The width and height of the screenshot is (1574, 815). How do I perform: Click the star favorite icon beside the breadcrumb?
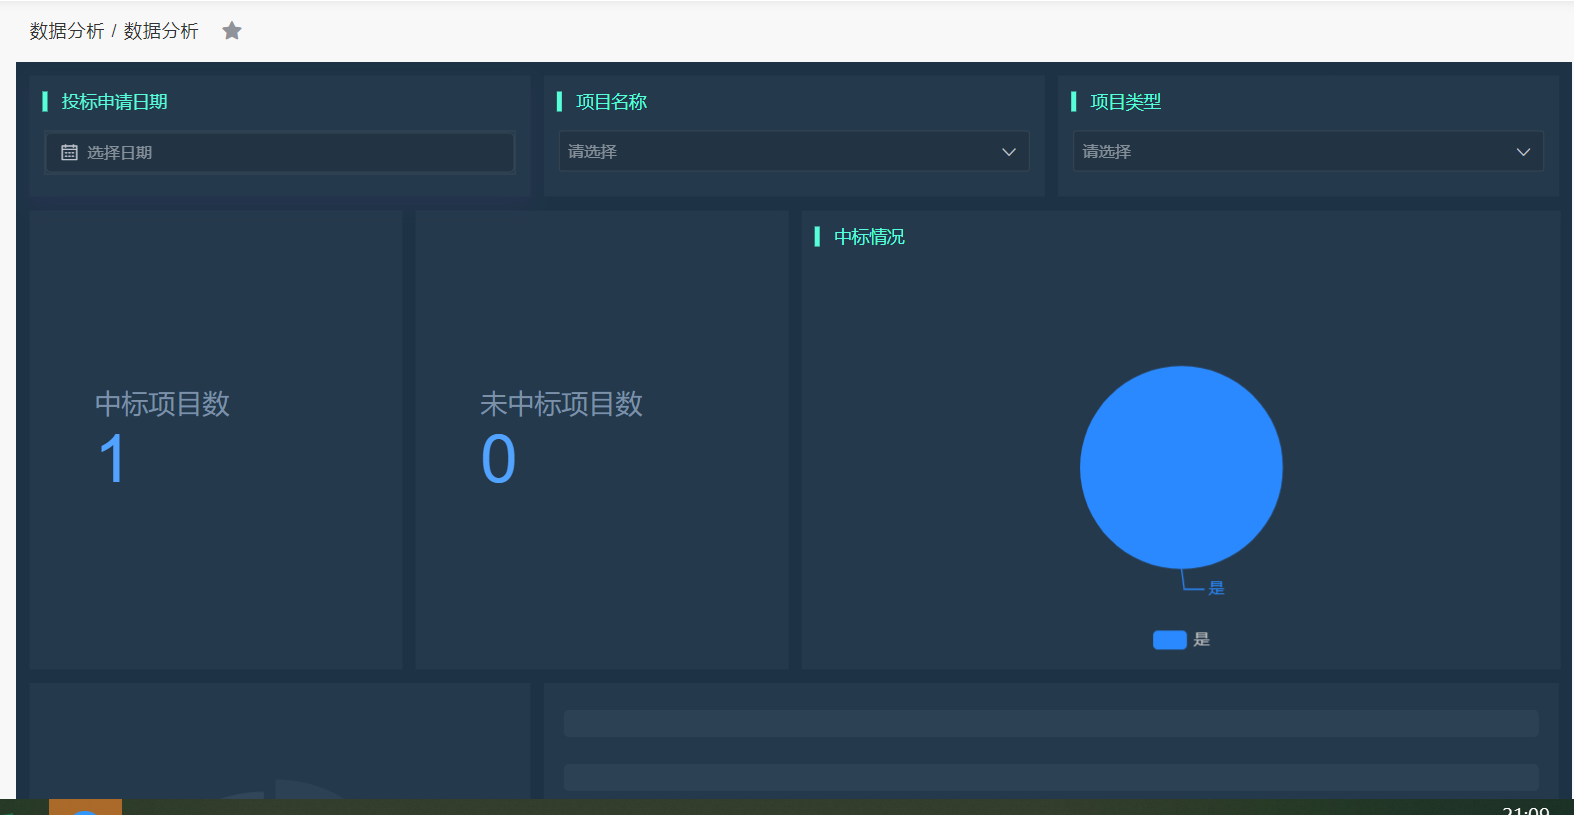(x=232, y=31)
